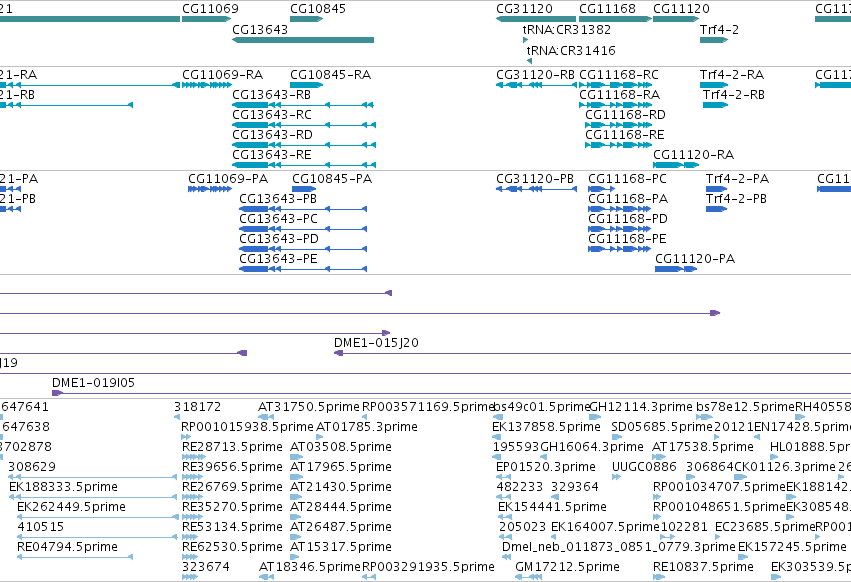851x582 pixels.
Task: Click protein CG31120-PB
Action: (536, 189)
